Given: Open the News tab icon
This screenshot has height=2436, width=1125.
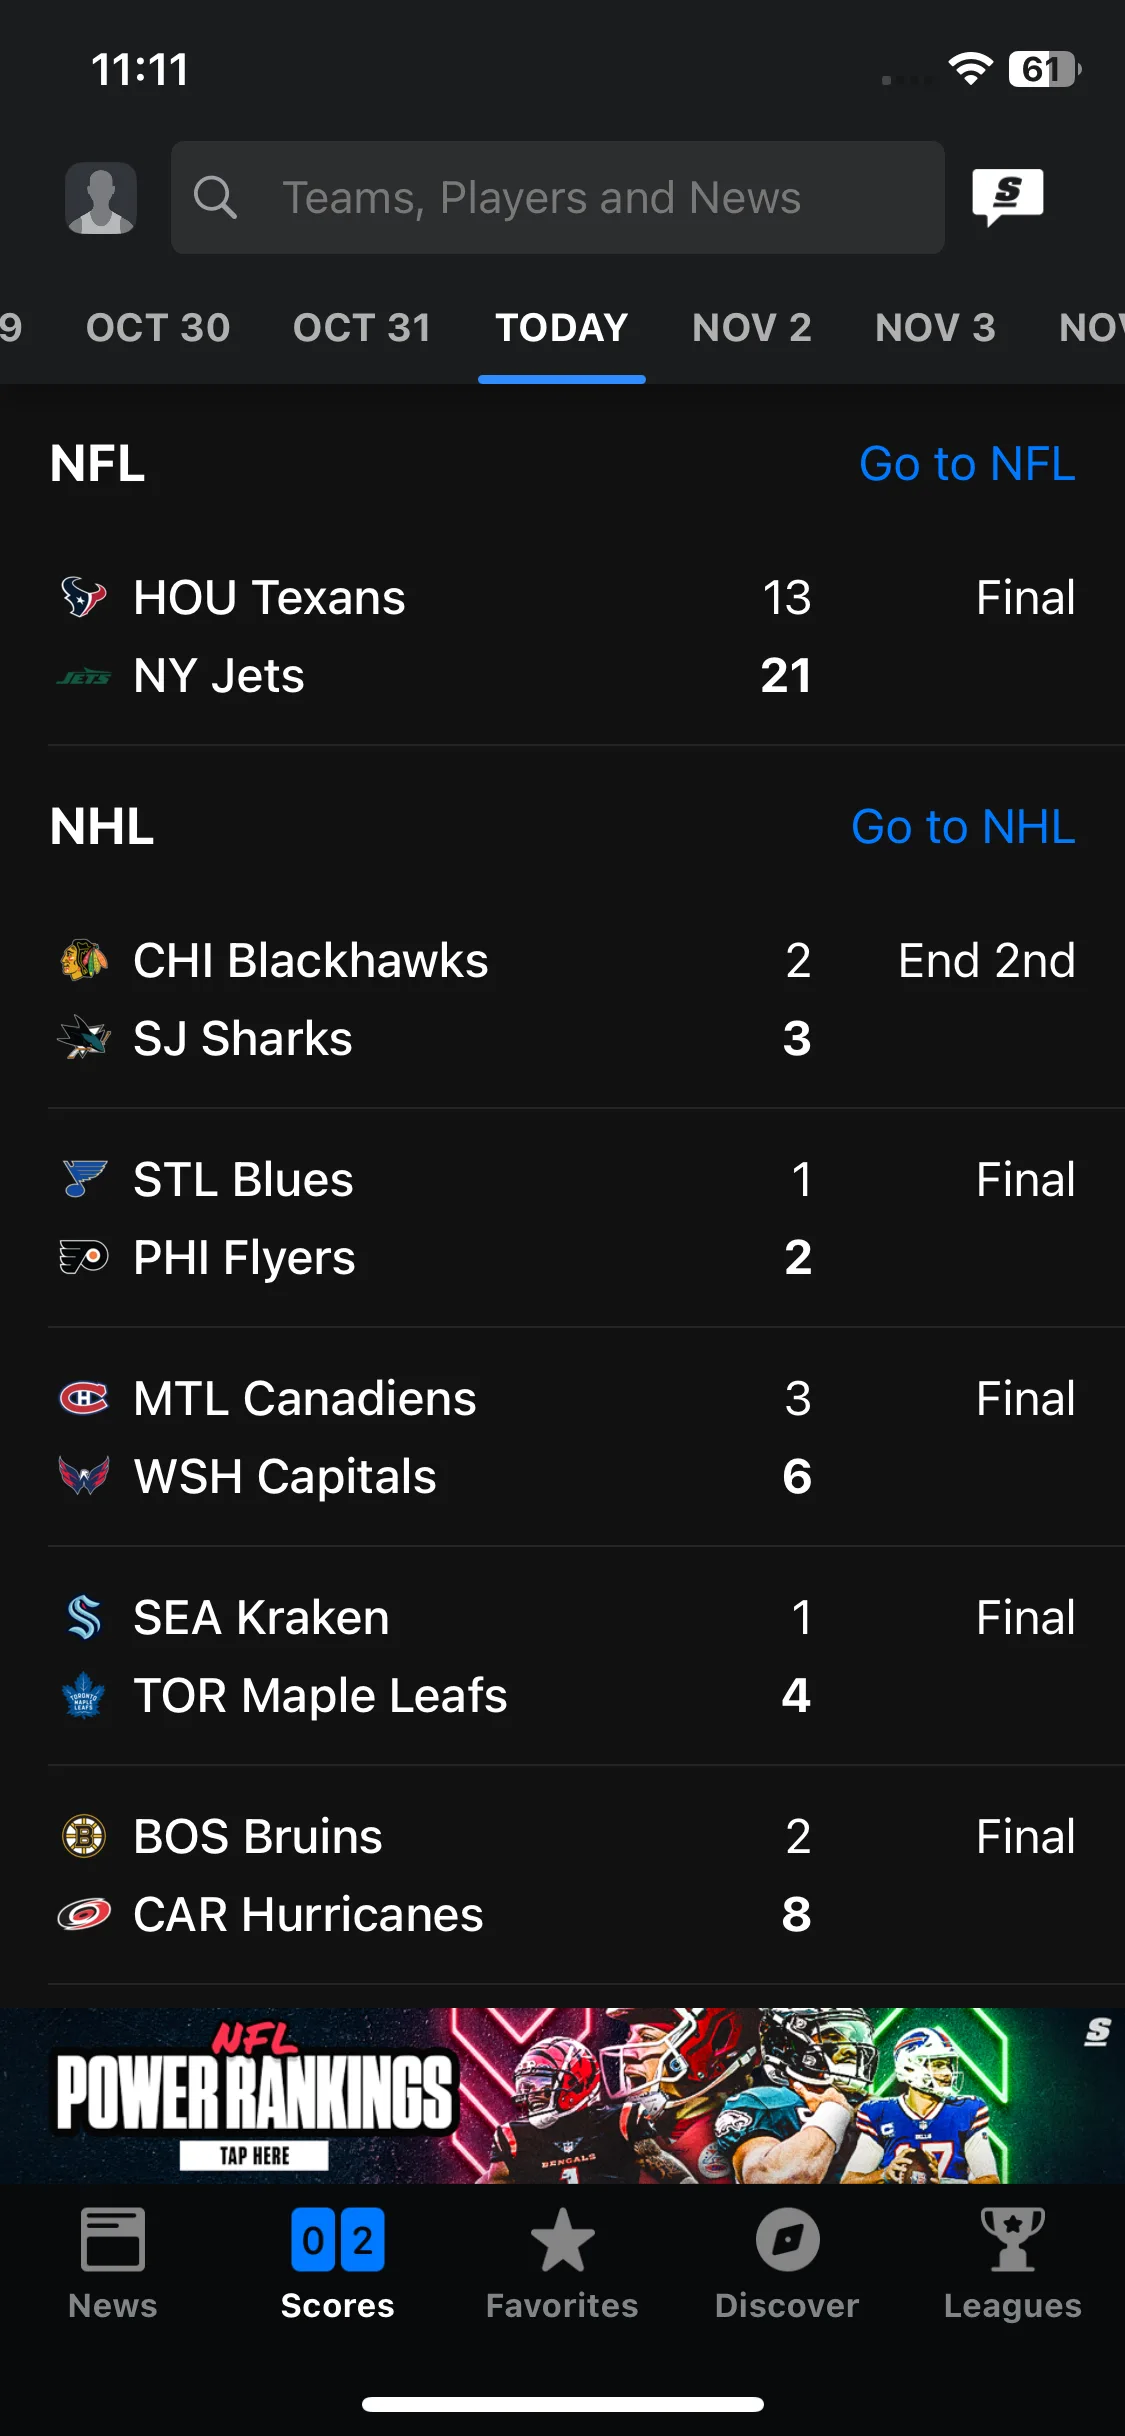Looking at the screenshot, I should coord(112,2240).
